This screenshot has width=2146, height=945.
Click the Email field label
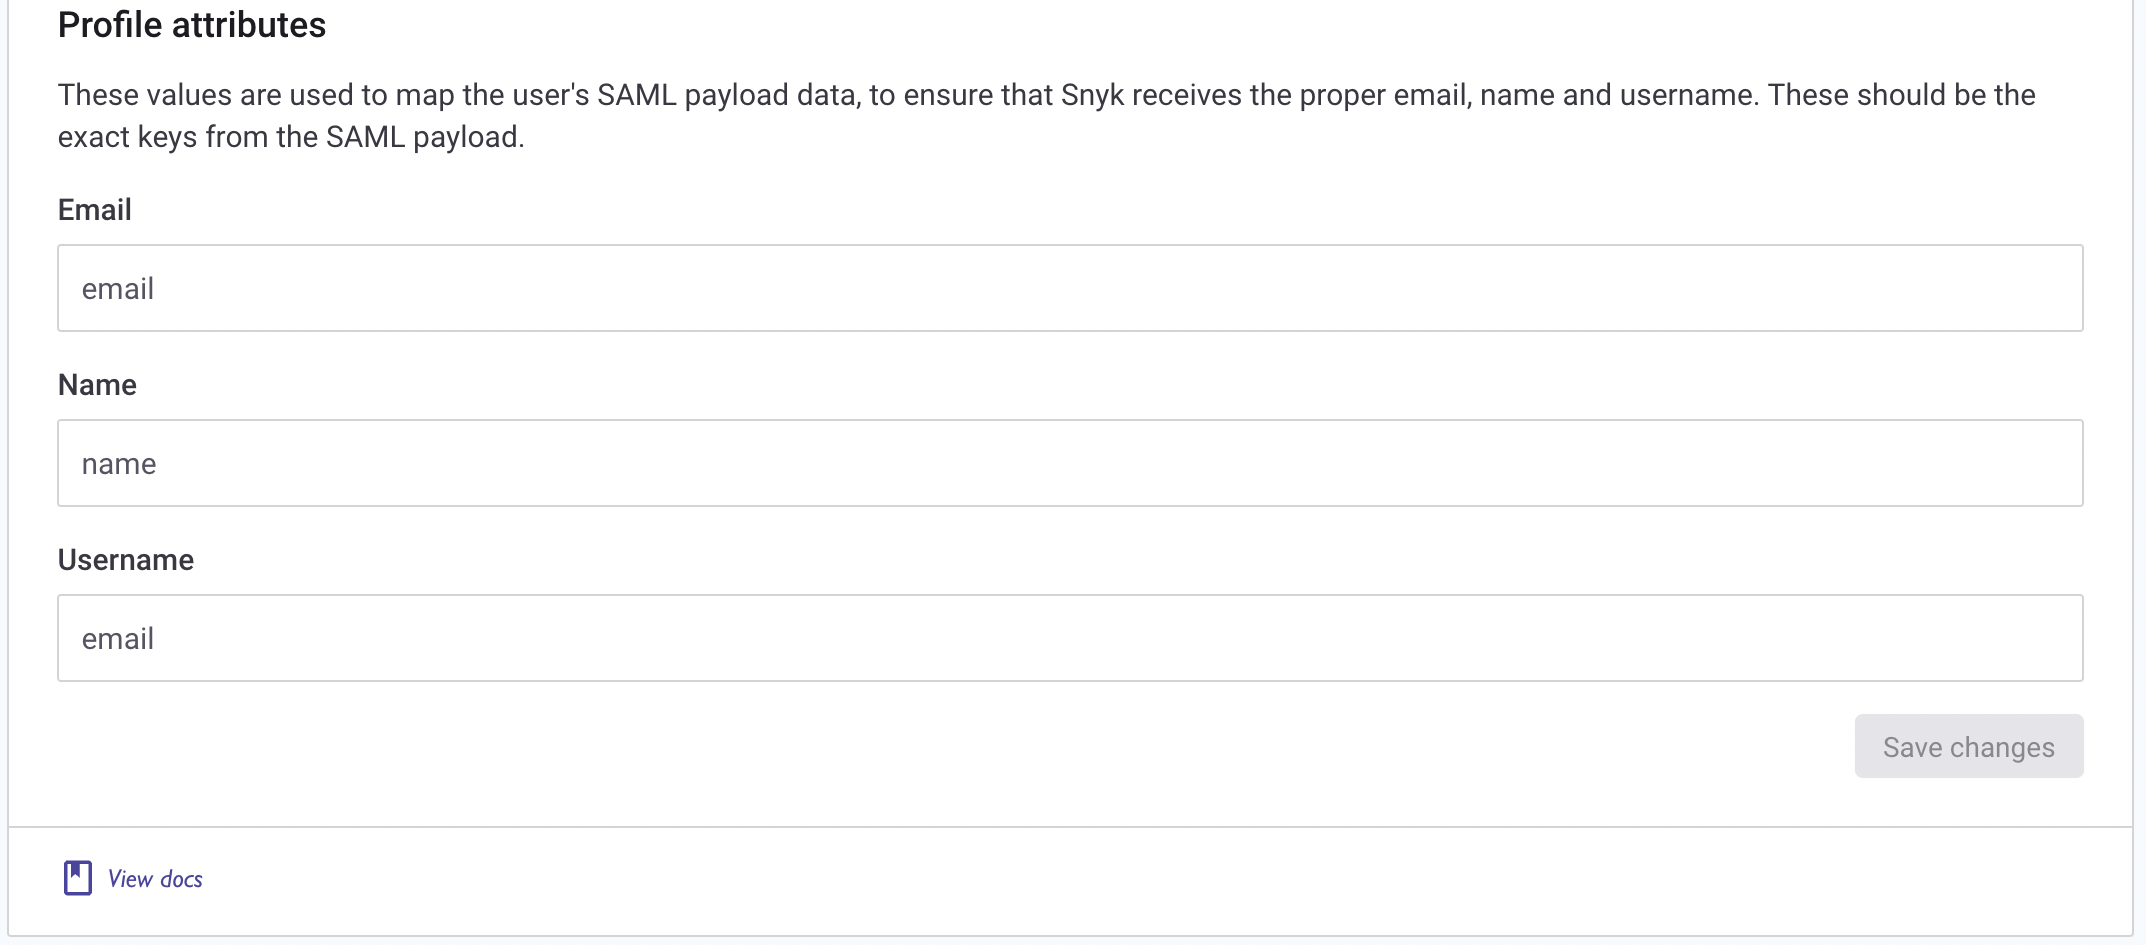click(x=94, y=209)
